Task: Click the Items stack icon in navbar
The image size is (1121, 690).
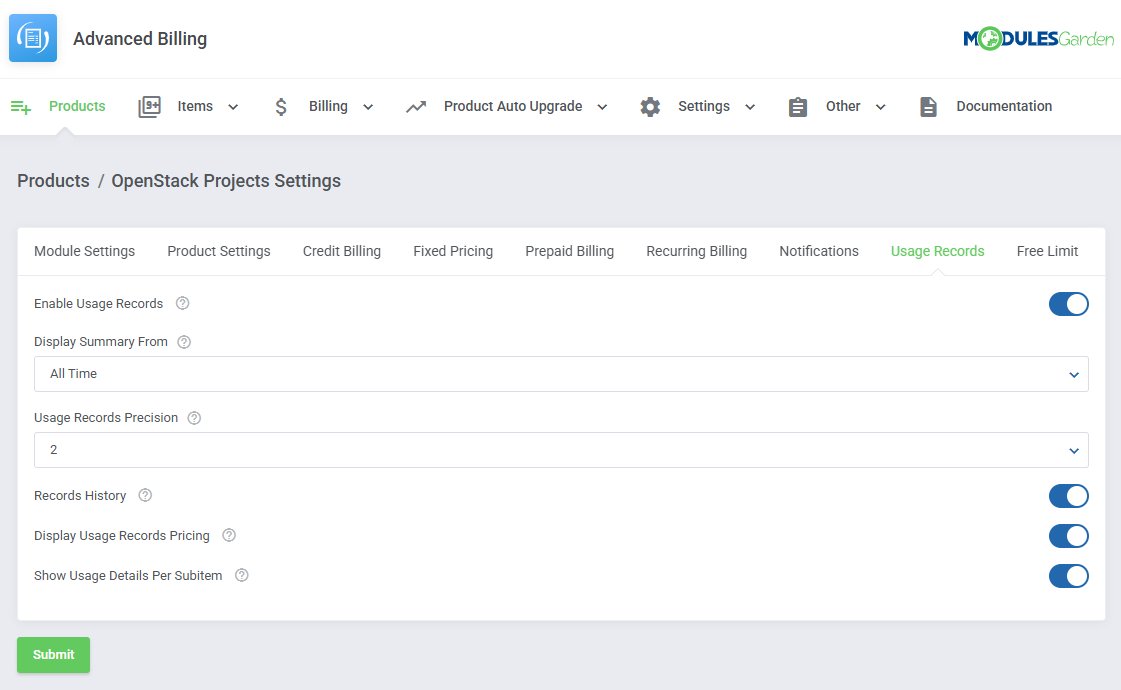Action: coord(149,107)
